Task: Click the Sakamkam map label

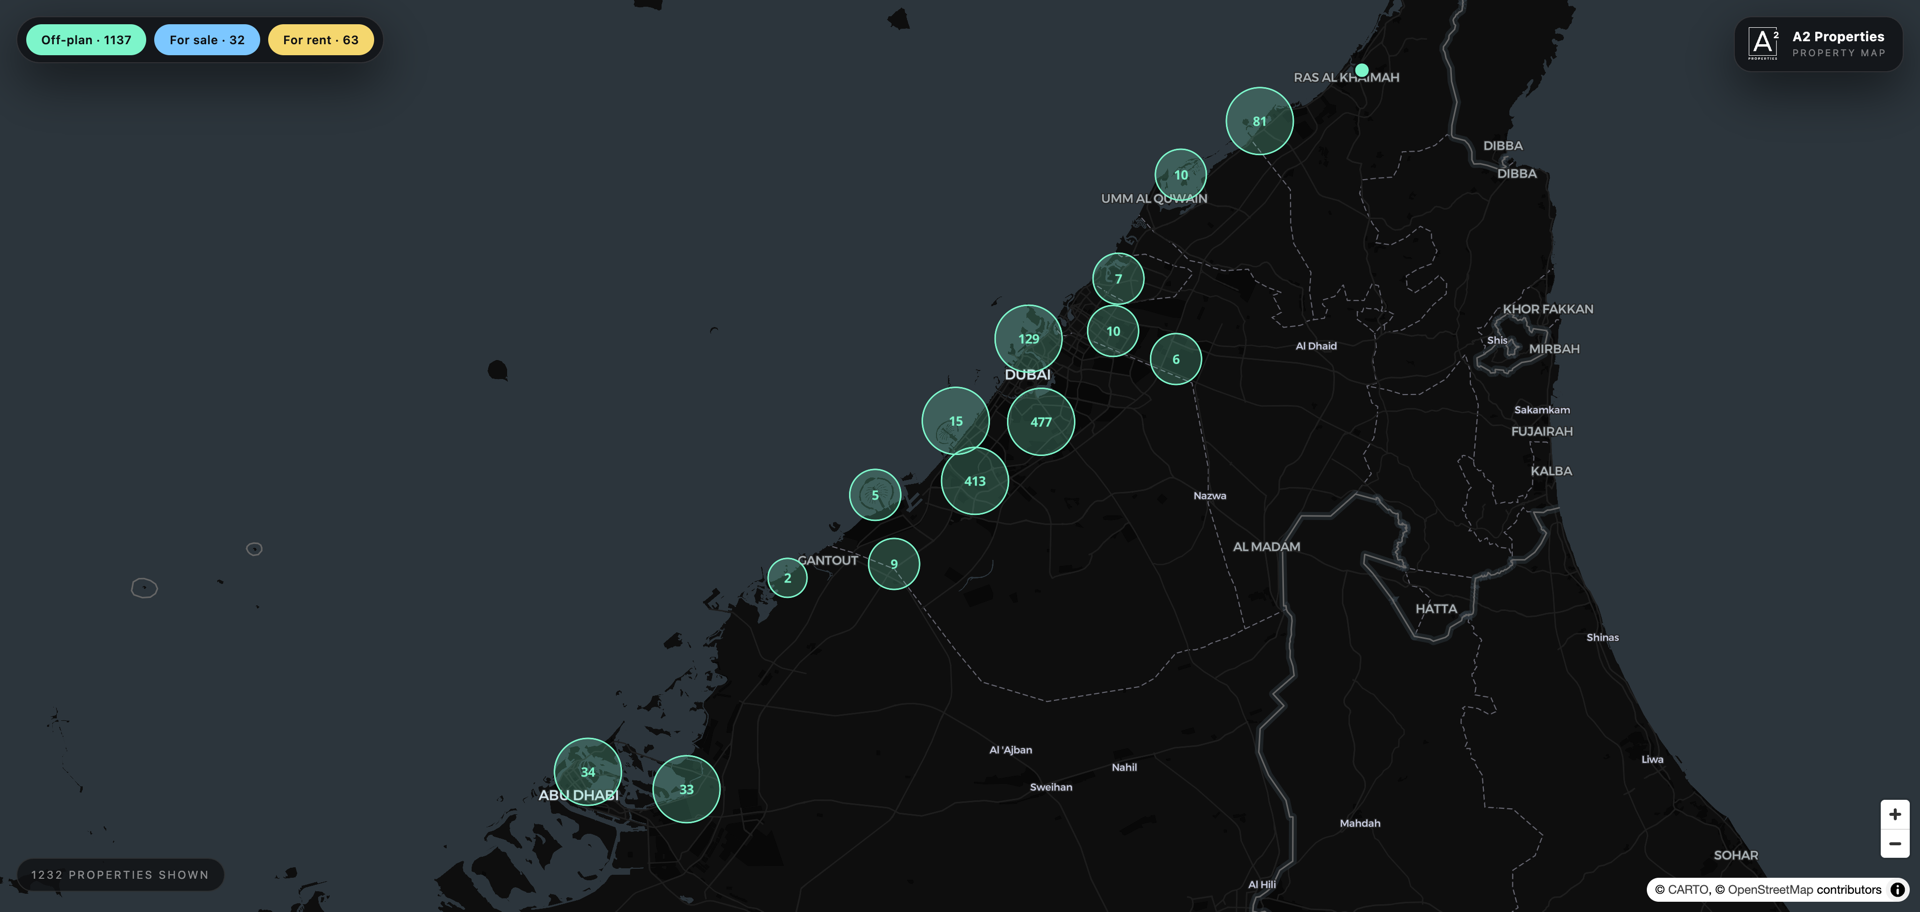Action: coord(1542,410)
